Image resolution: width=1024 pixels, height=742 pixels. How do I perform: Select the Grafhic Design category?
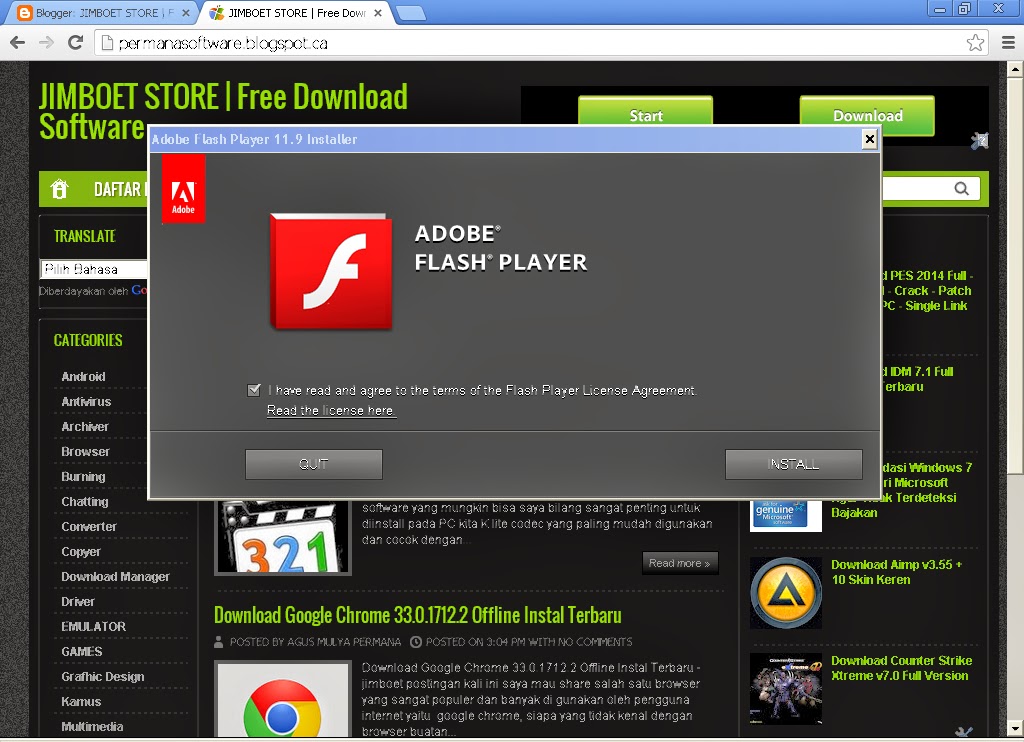(x=103, y=677)
